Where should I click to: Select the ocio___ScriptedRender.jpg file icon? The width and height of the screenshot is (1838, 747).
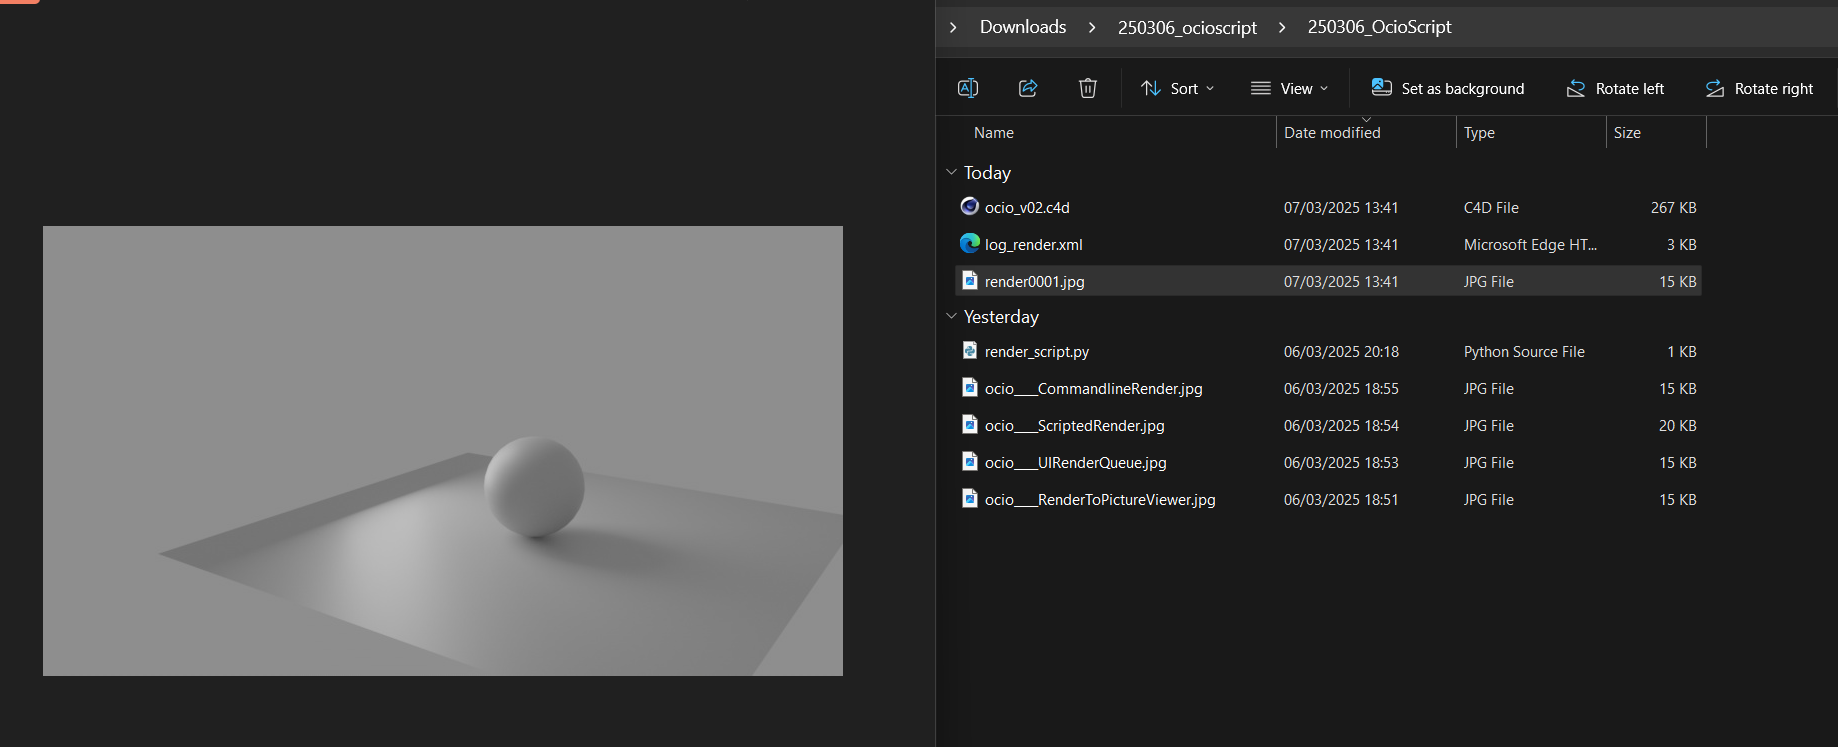point(969,424)
